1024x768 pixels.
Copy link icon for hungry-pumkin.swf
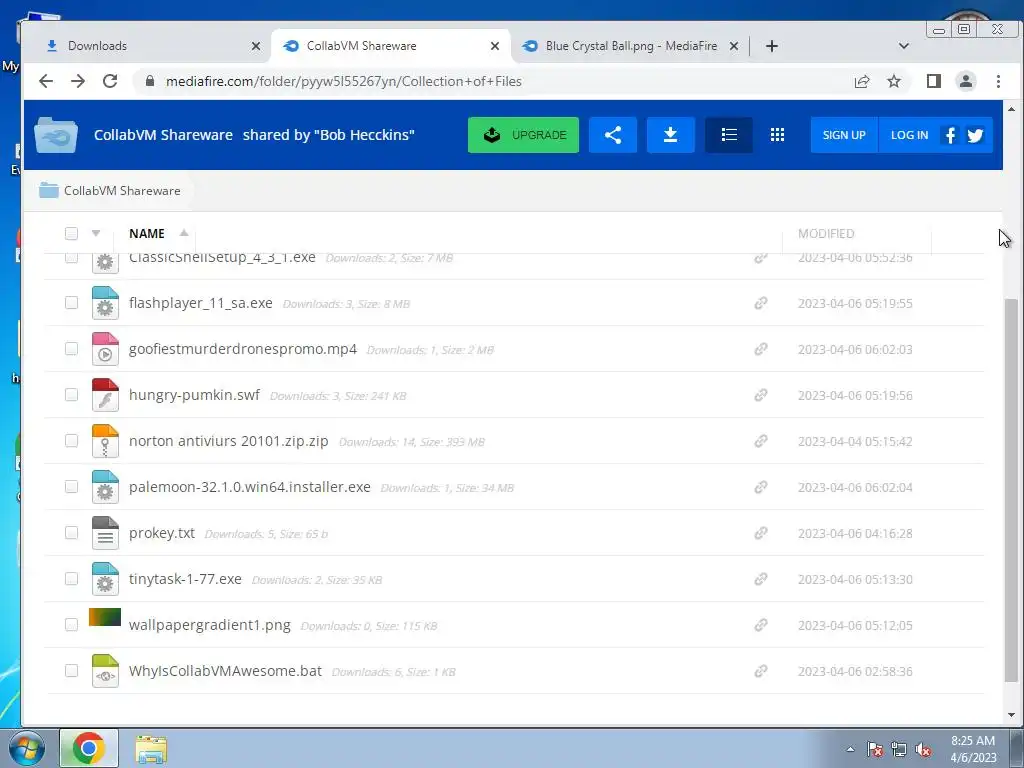point(761,395)
